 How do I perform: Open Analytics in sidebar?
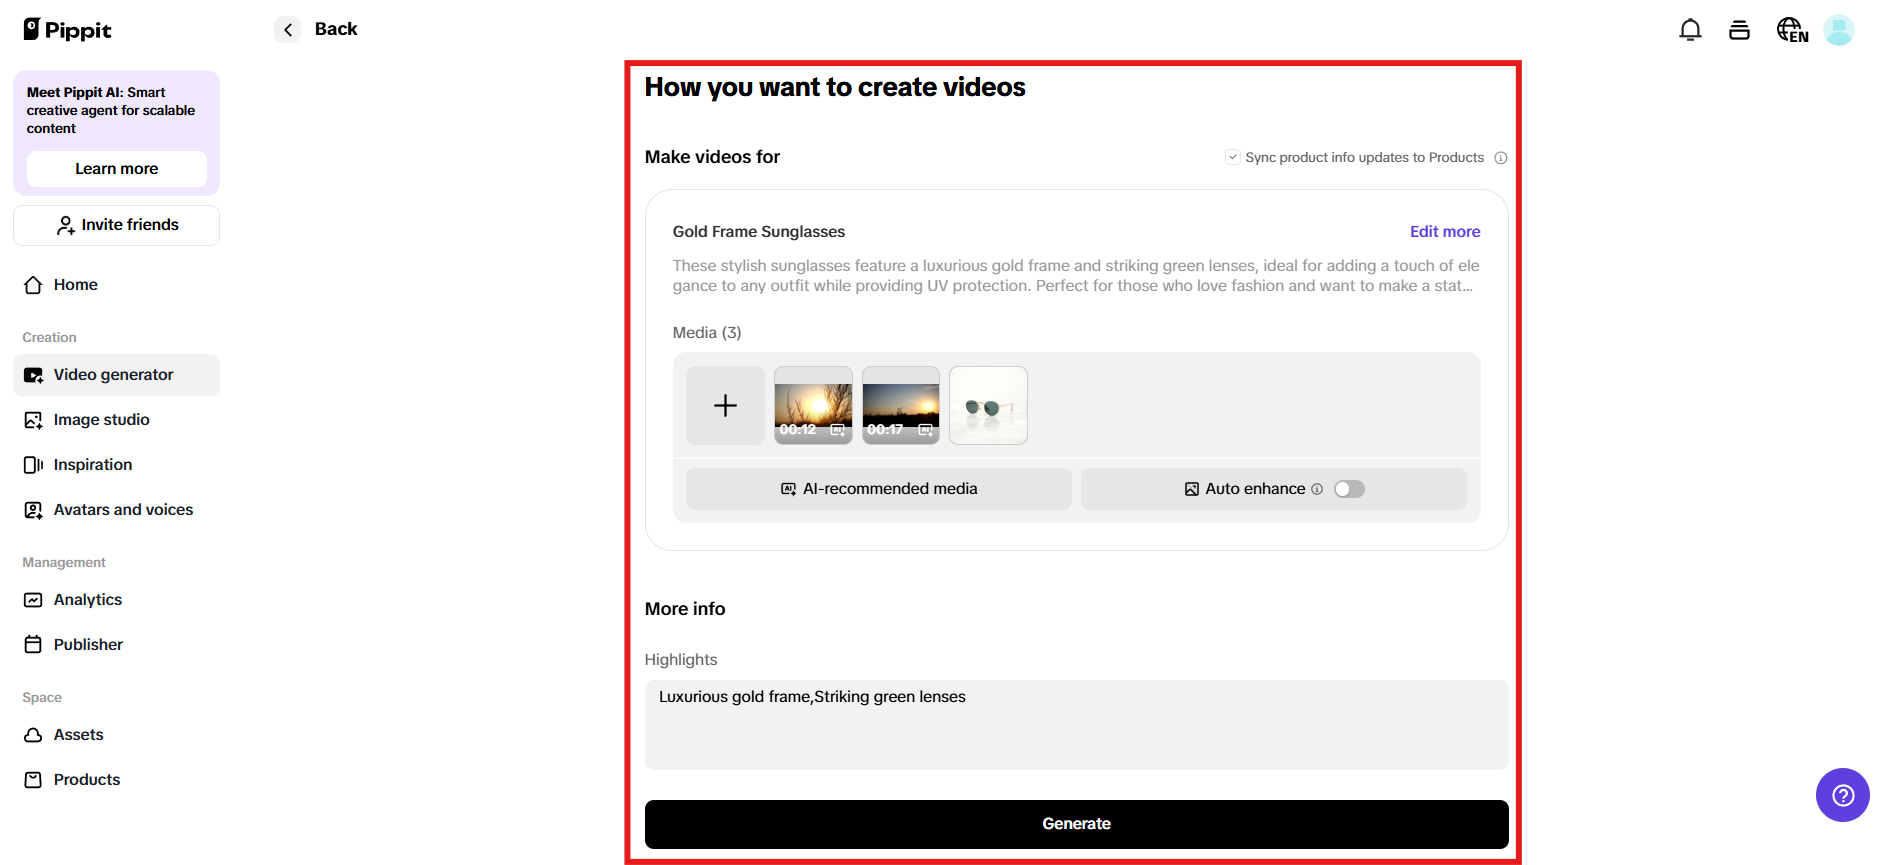coord(116,600)
